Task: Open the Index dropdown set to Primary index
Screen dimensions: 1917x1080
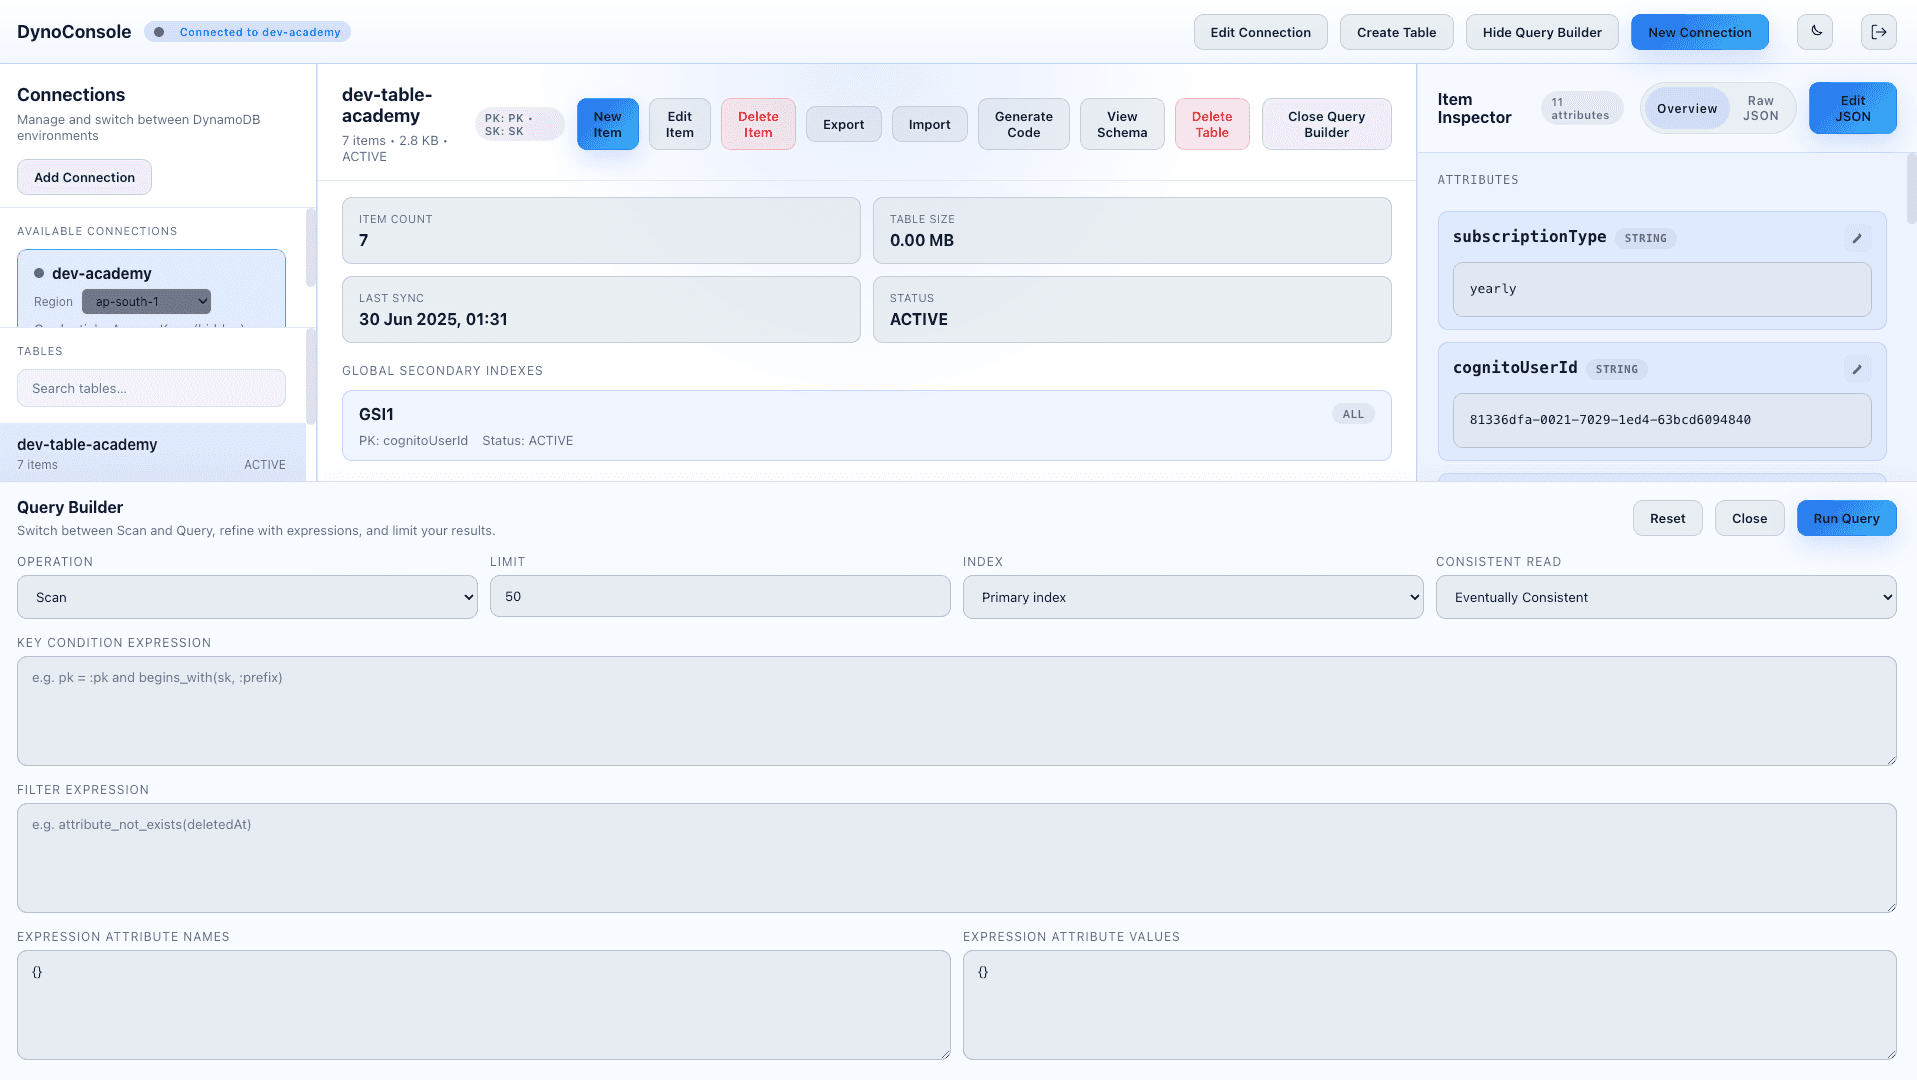Action: click(x=1192, y=596)
